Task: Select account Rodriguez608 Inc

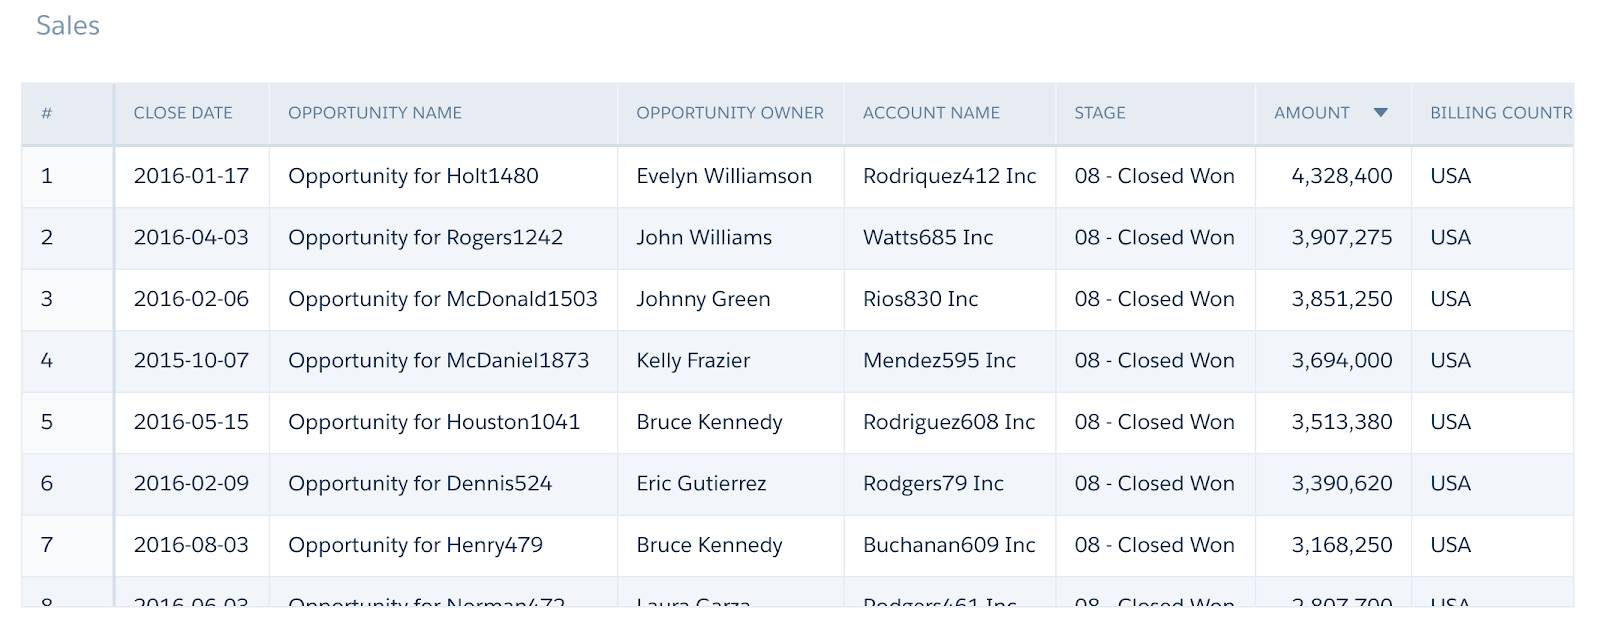Action: (949, 422)
